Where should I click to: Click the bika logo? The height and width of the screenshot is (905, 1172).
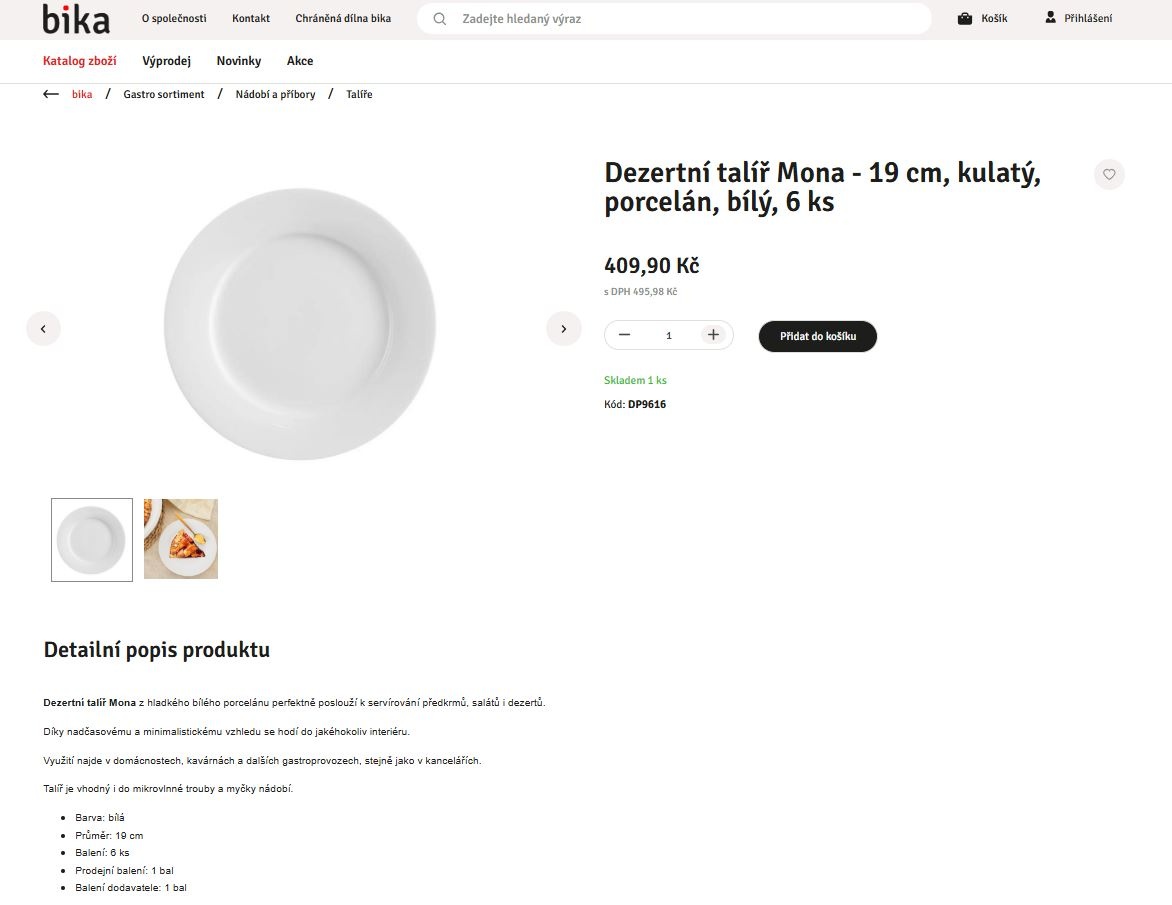tap(76, 19)
